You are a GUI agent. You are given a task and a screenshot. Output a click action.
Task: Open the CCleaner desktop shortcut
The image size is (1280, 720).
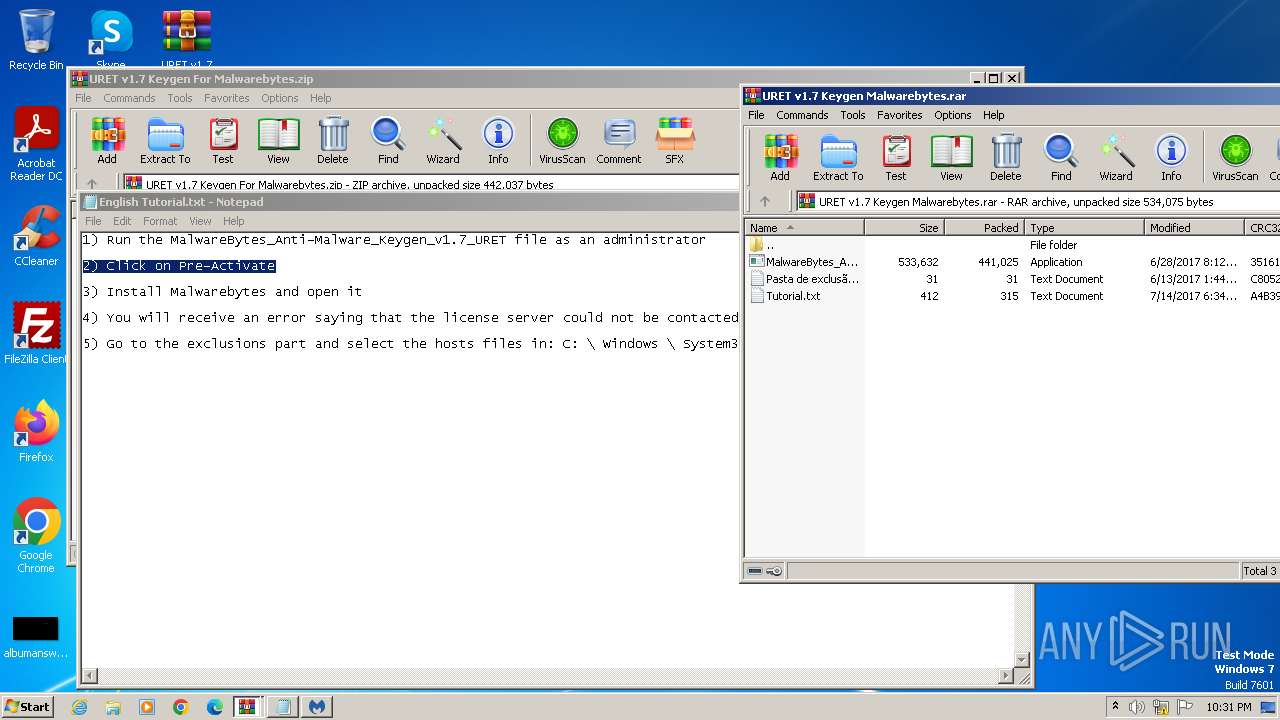pyautogui.click(x=36, y=236)
